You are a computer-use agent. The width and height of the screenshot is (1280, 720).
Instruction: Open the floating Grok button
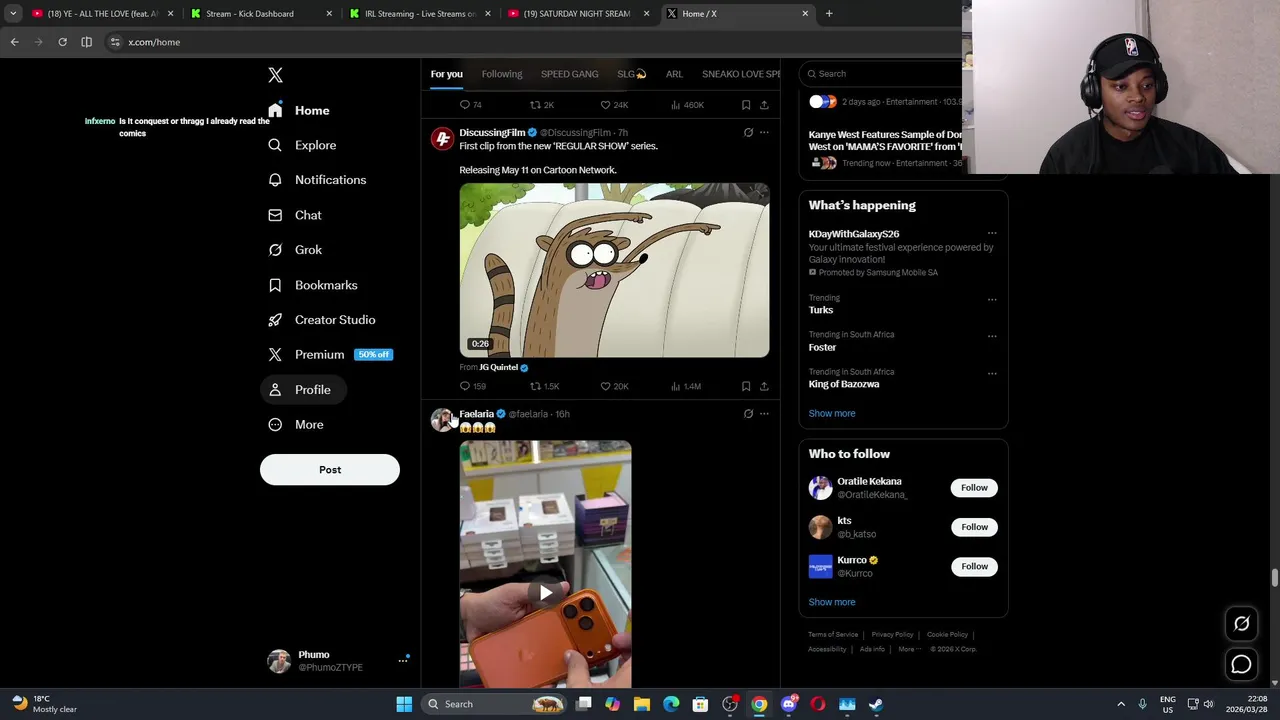tap(1241, 624)
